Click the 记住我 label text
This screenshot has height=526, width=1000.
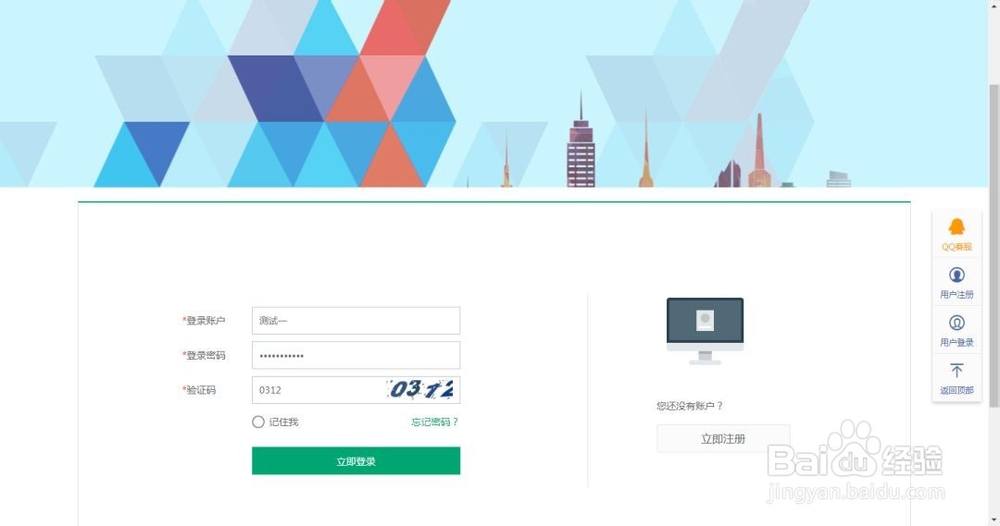pos(283,422)
